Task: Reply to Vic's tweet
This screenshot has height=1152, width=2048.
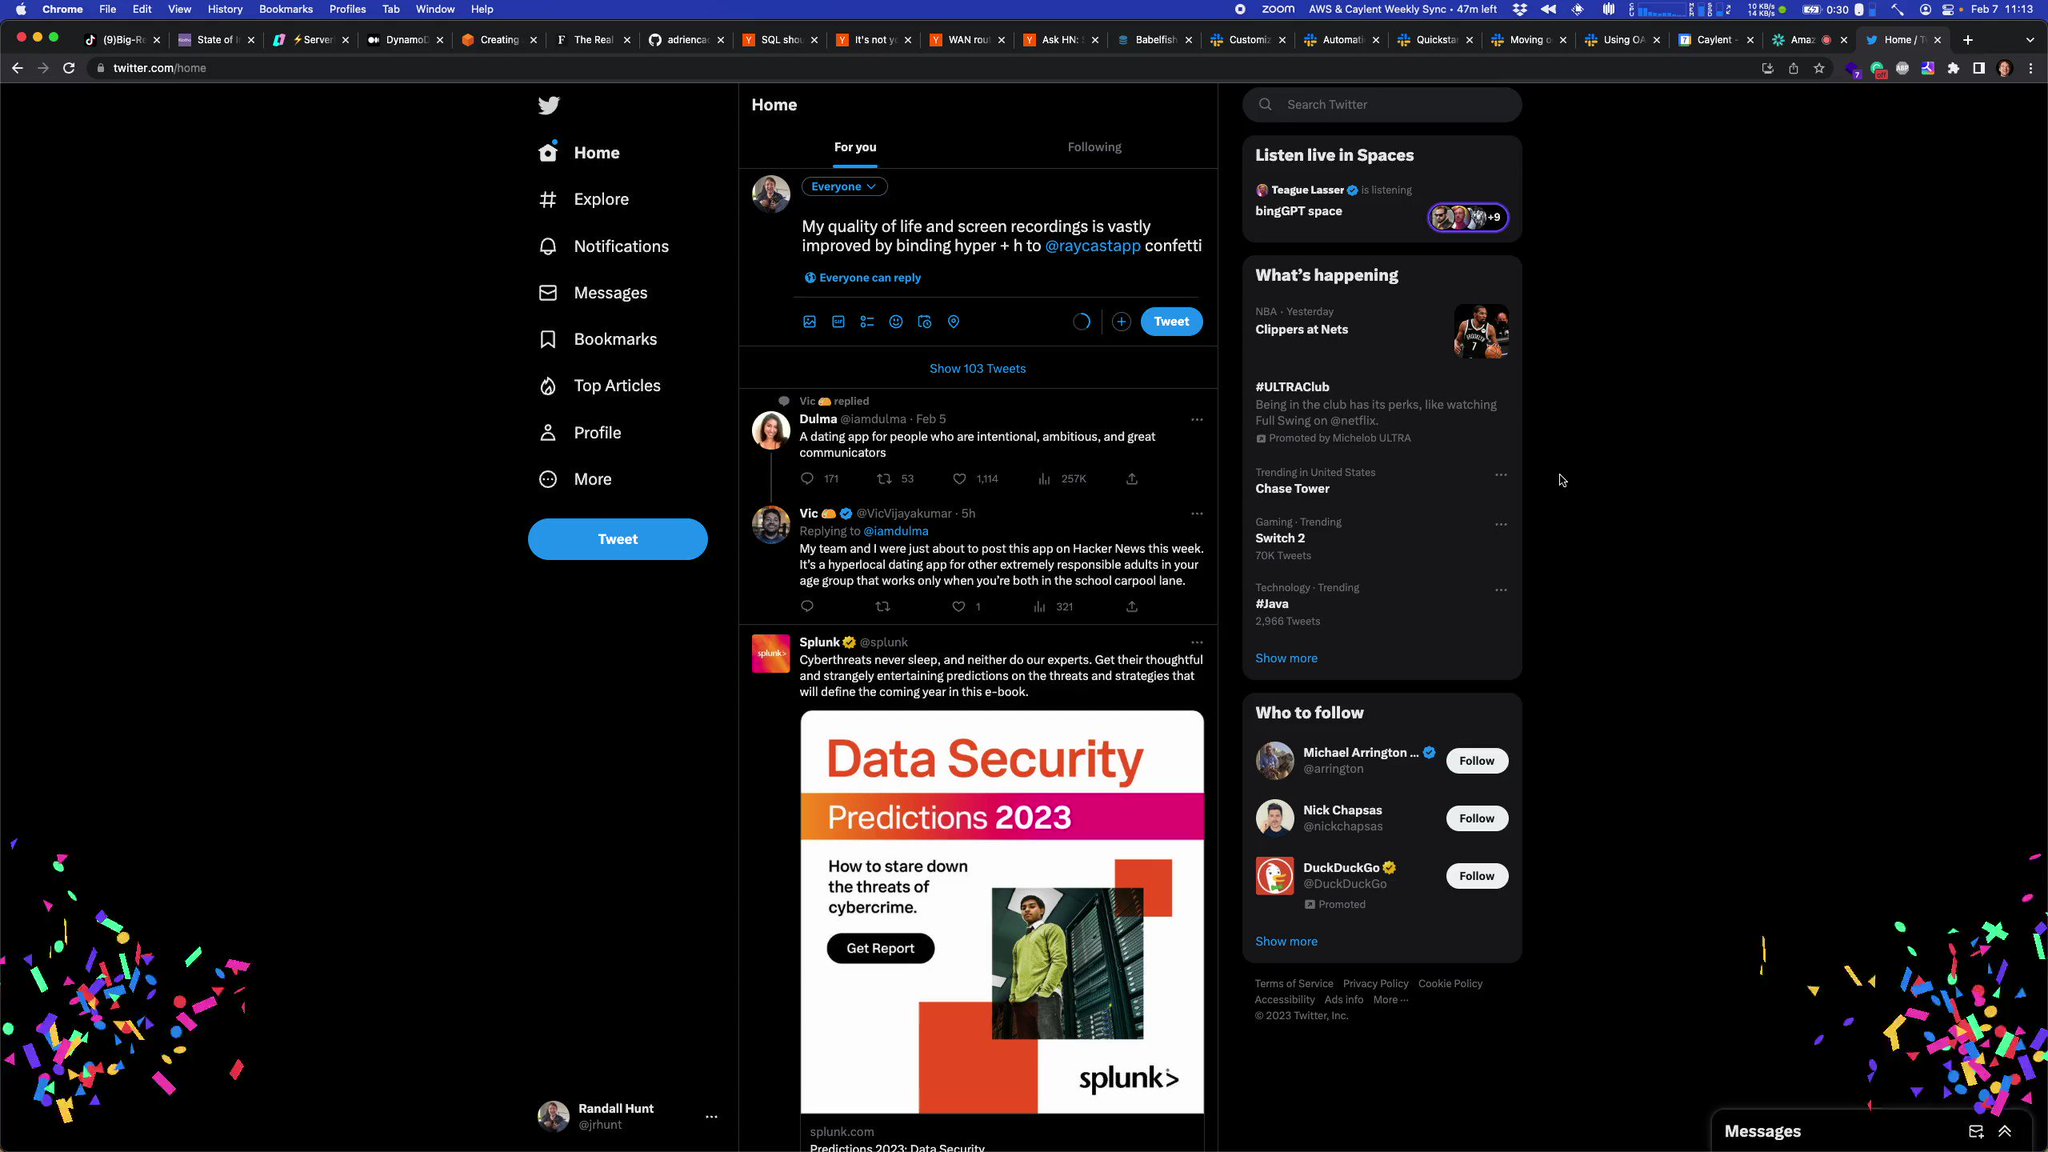Action: click(x=808, y=607)
